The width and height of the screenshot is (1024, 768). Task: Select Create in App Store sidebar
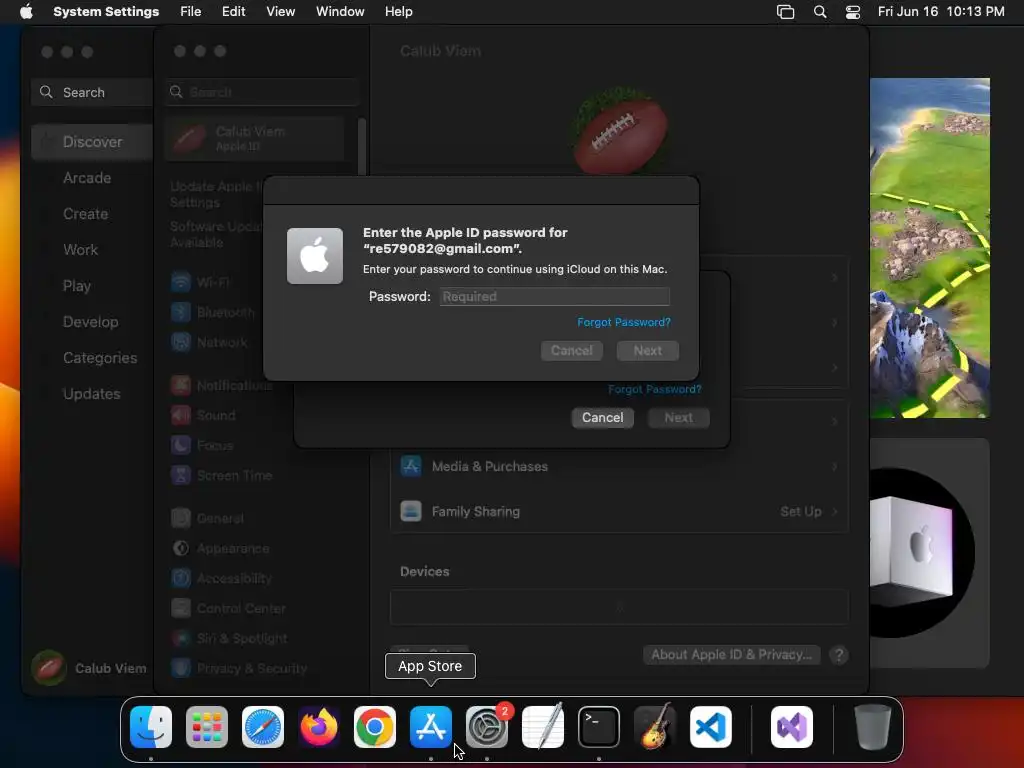point(85,214)
